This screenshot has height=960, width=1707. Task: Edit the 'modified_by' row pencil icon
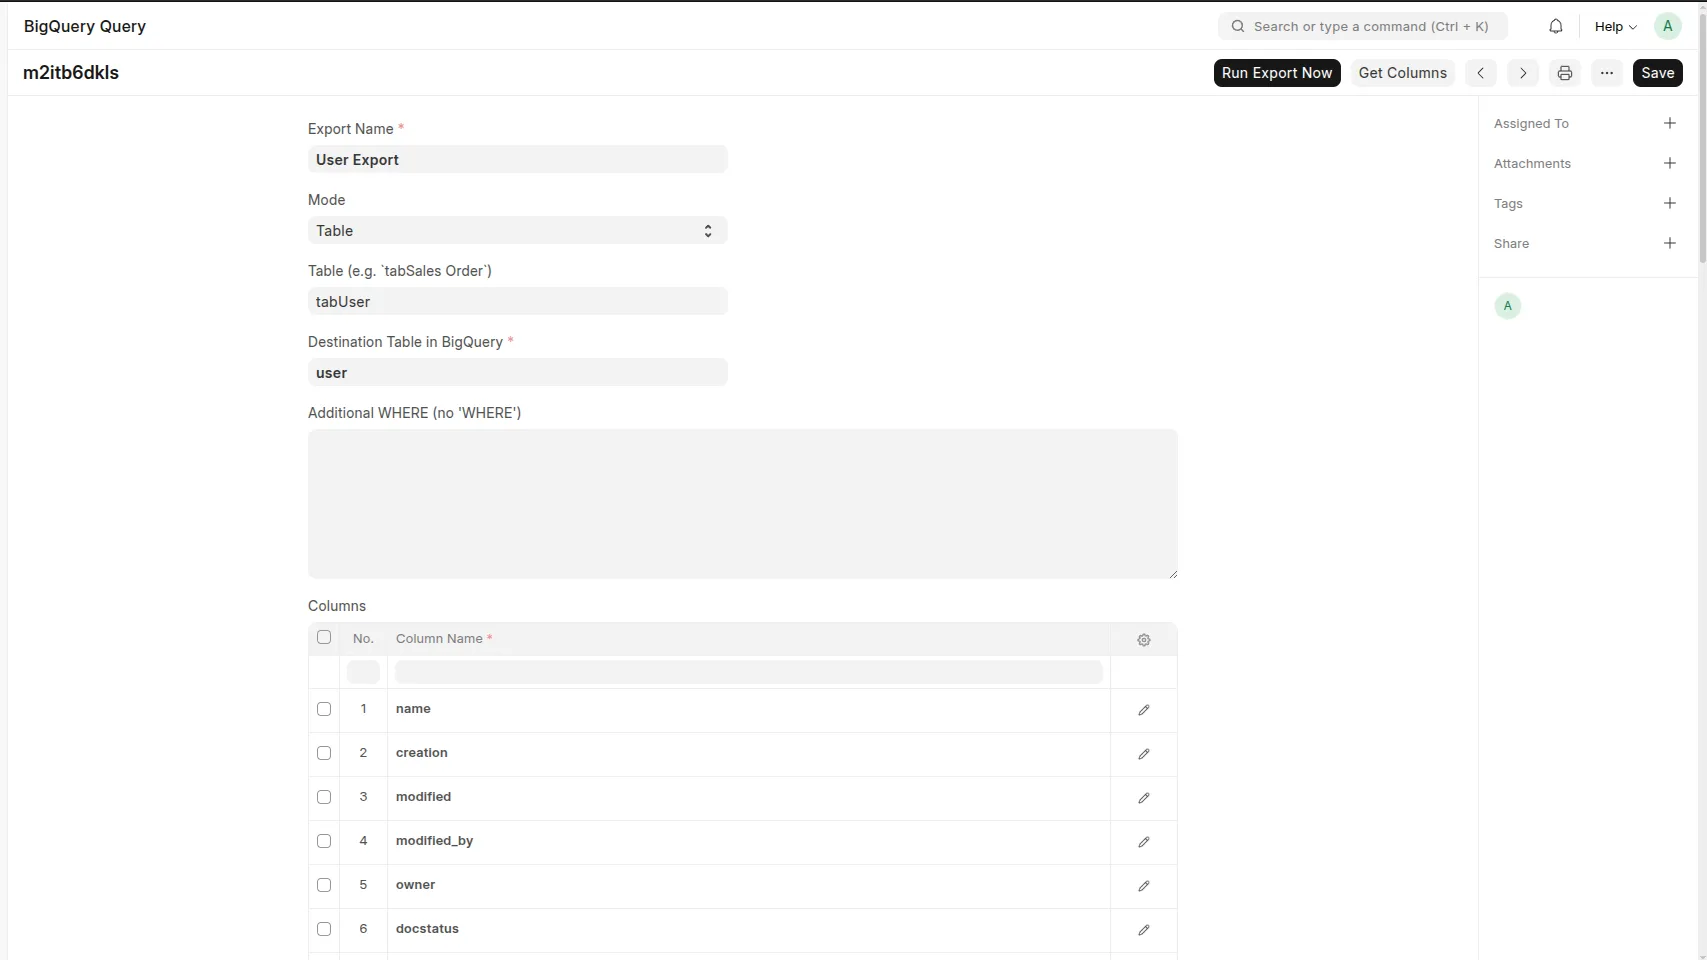tap(1143, 842)
